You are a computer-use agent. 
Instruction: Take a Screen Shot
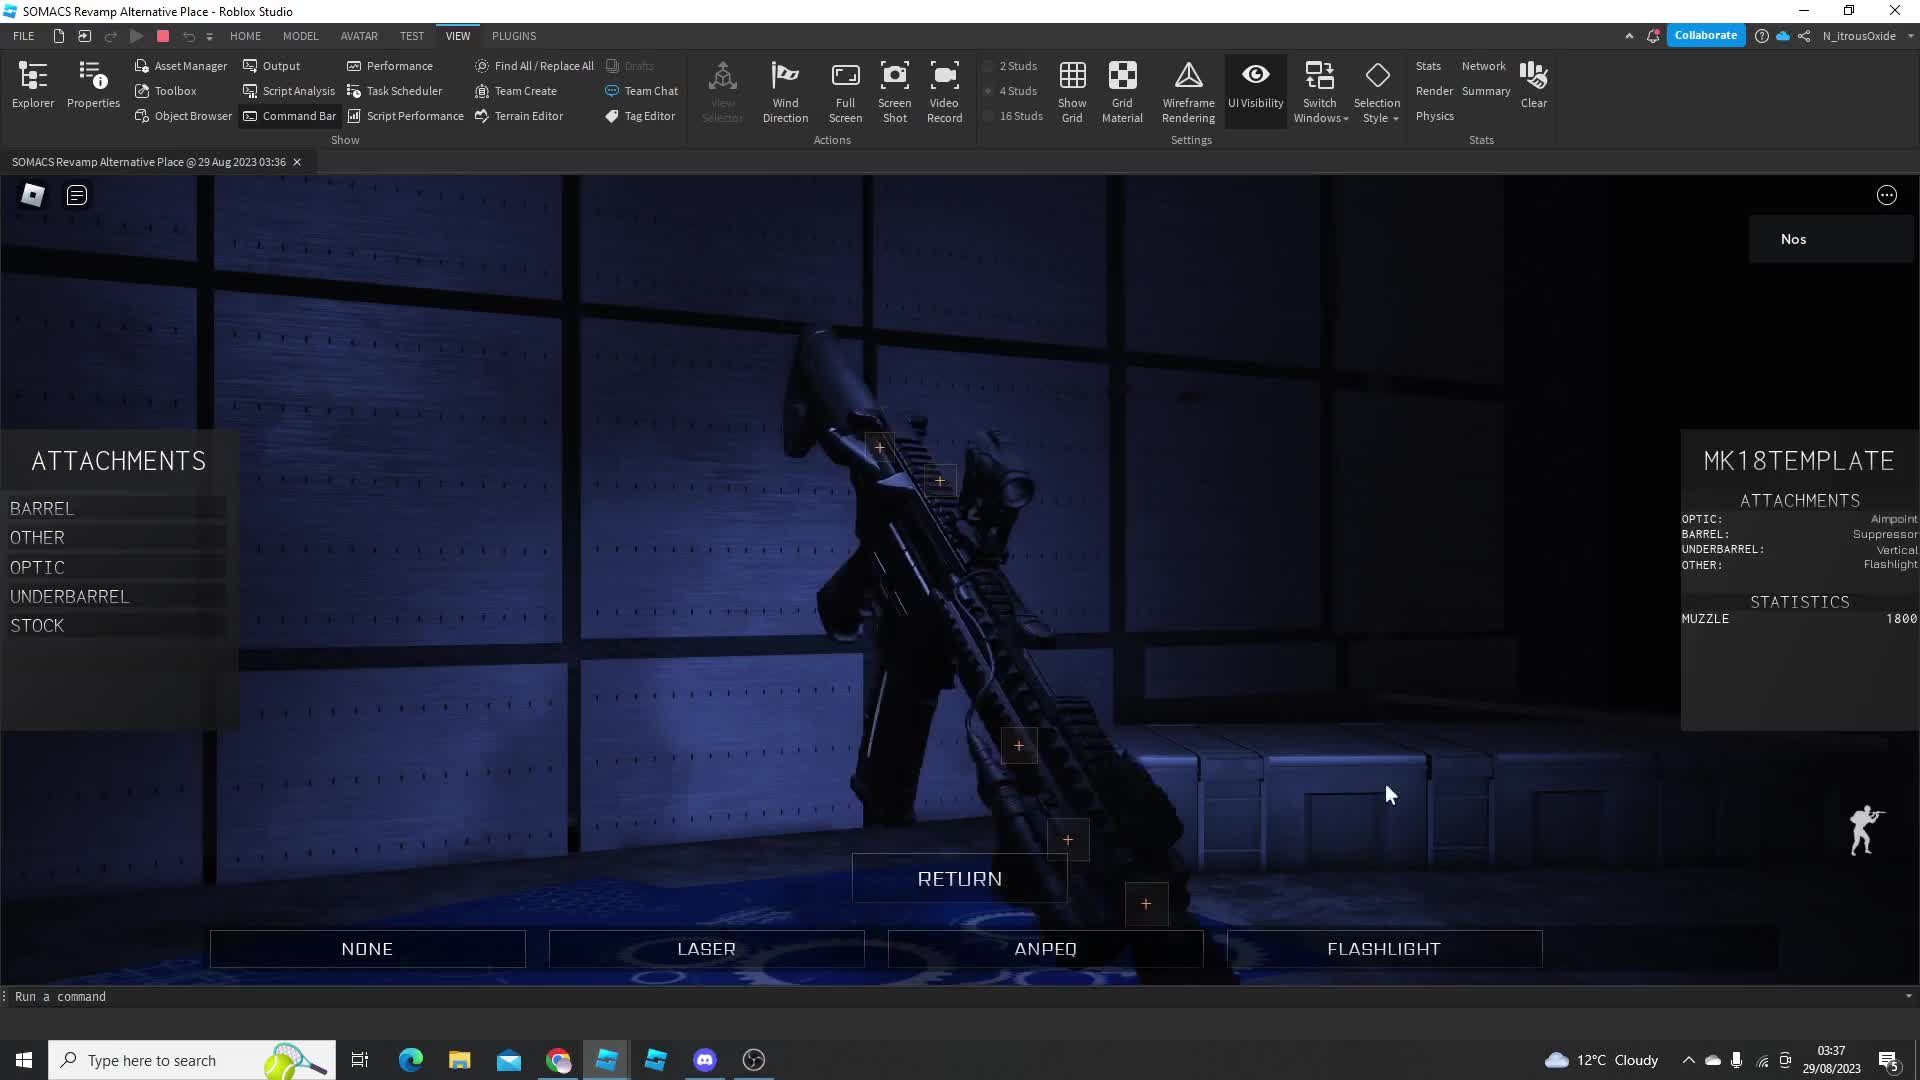[x=895, y=90]
